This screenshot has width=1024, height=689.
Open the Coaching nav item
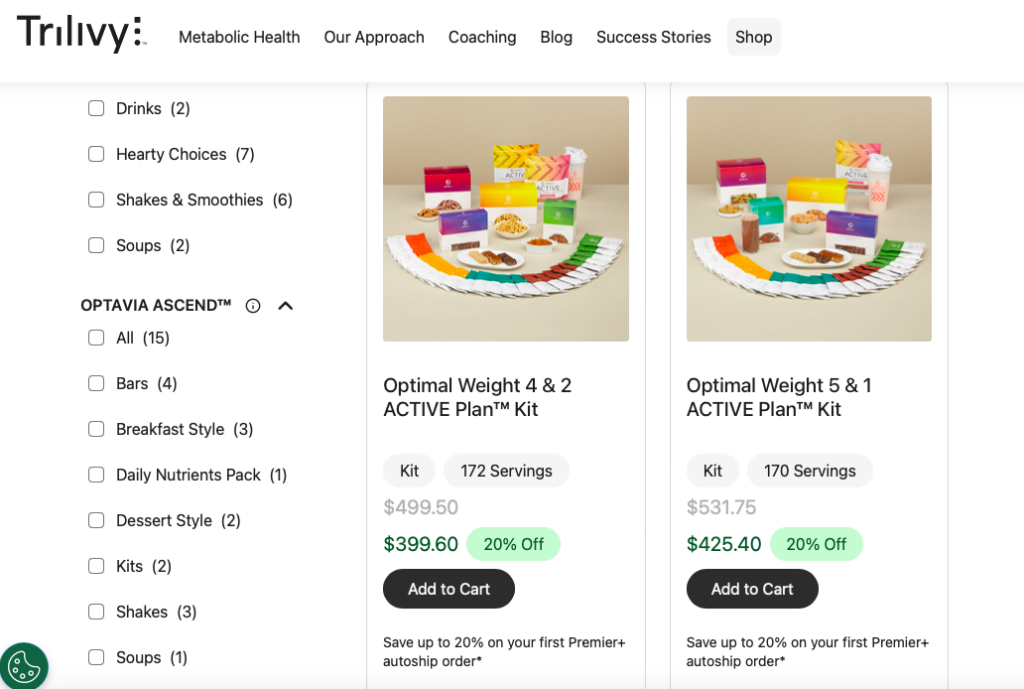point(482,37)
